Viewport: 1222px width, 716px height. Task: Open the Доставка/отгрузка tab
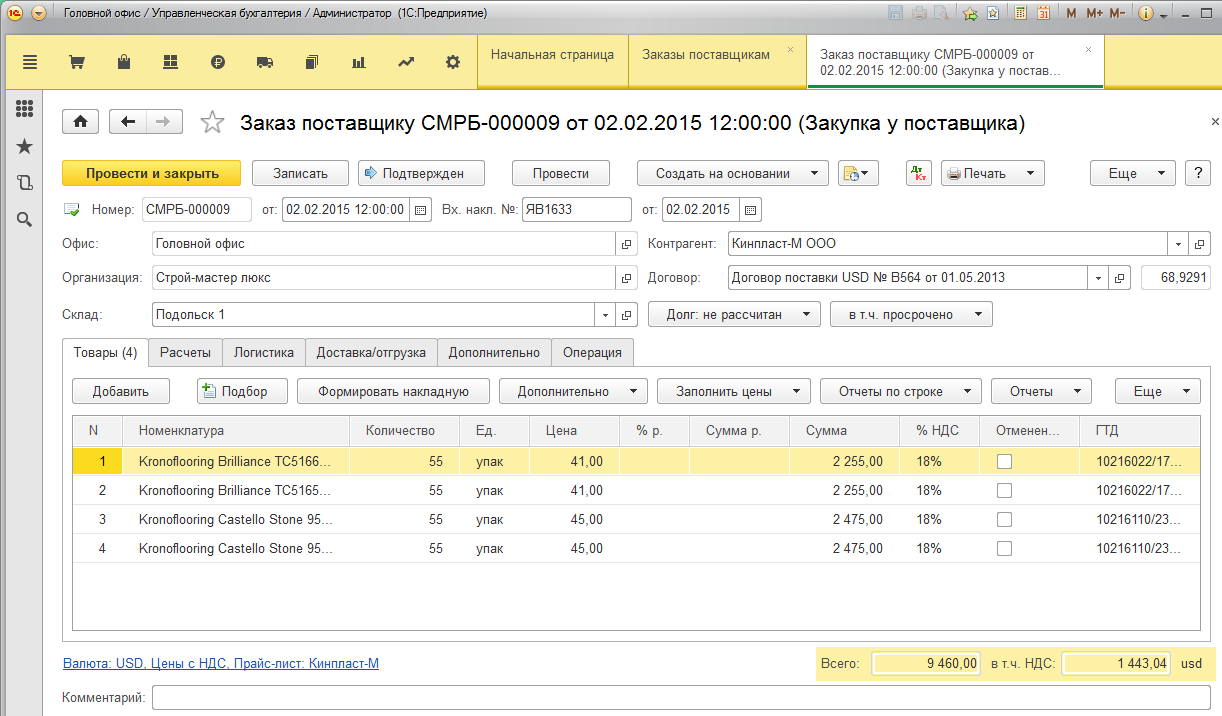coord(371,352)
